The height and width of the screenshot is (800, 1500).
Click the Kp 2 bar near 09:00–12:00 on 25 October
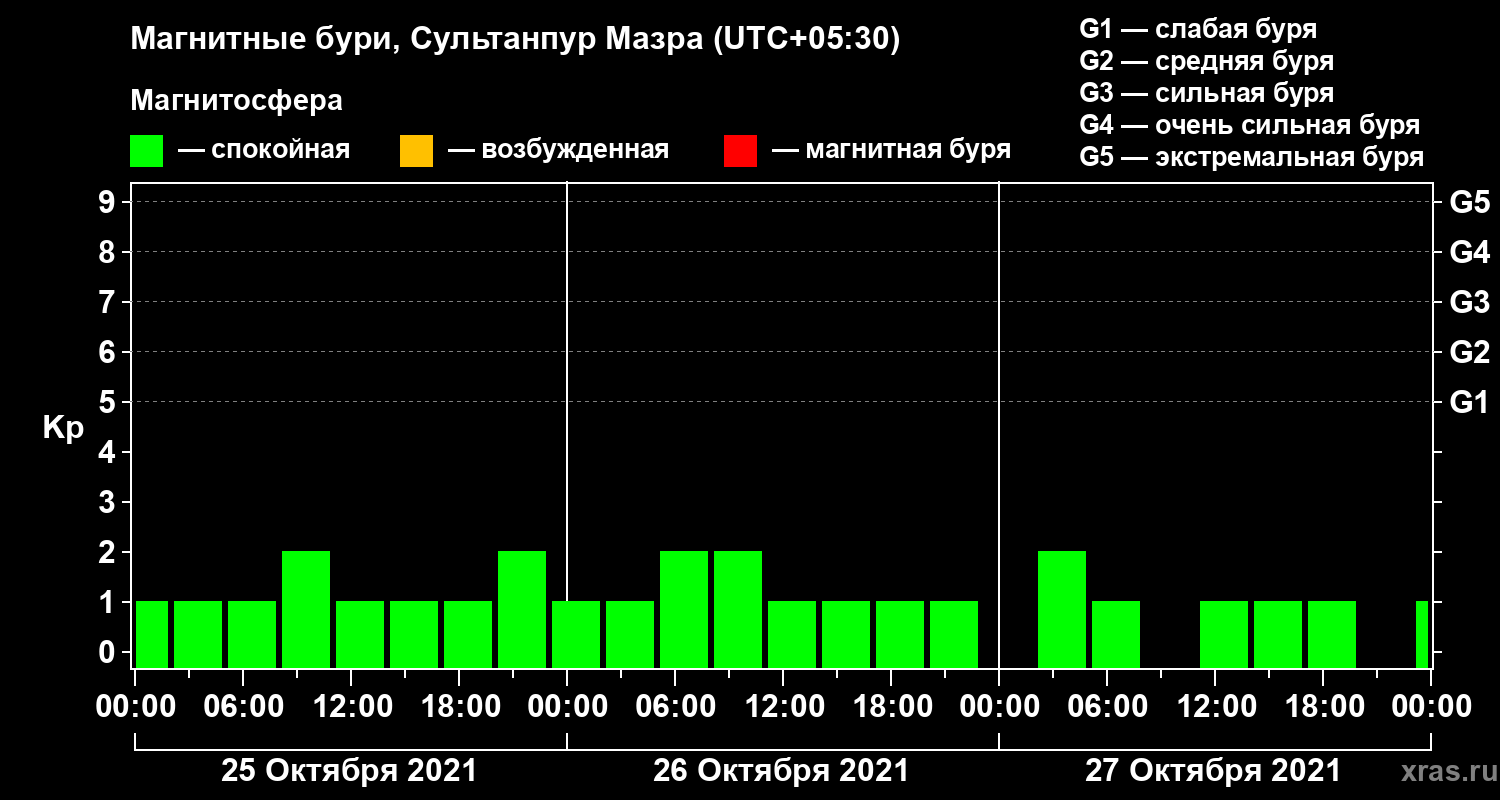click(x=306, y=609)
